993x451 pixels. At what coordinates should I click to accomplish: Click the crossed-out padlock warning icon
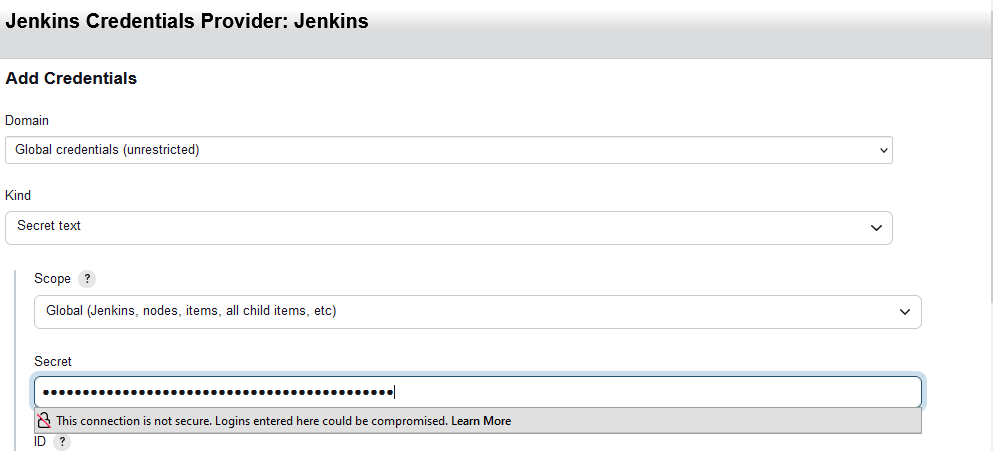pos(44,421)
